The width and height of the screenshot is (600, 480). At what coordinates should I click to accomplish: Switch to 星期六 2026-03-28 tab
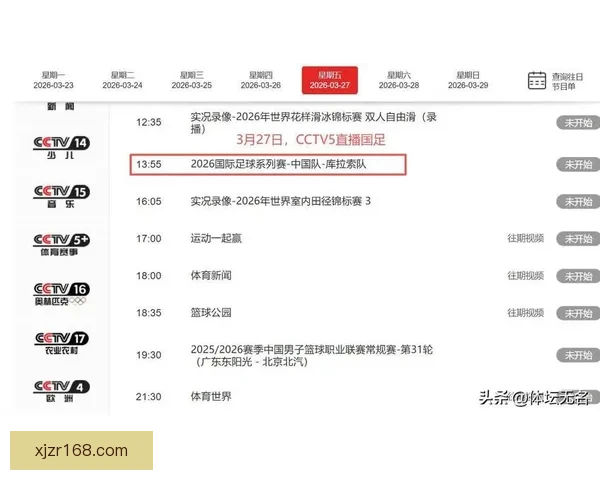399,80
